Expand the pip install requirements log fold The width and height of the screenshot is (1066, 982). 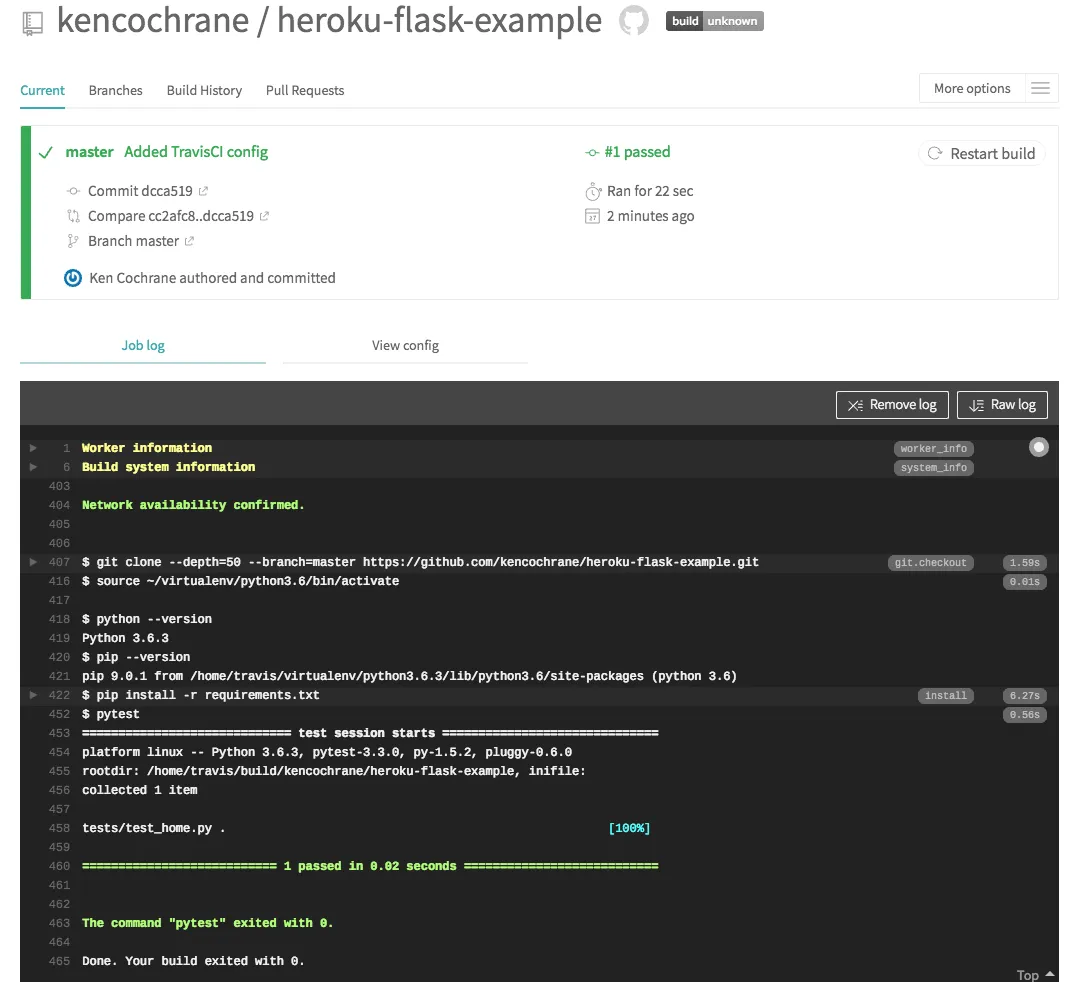click(x=33, y=695)
